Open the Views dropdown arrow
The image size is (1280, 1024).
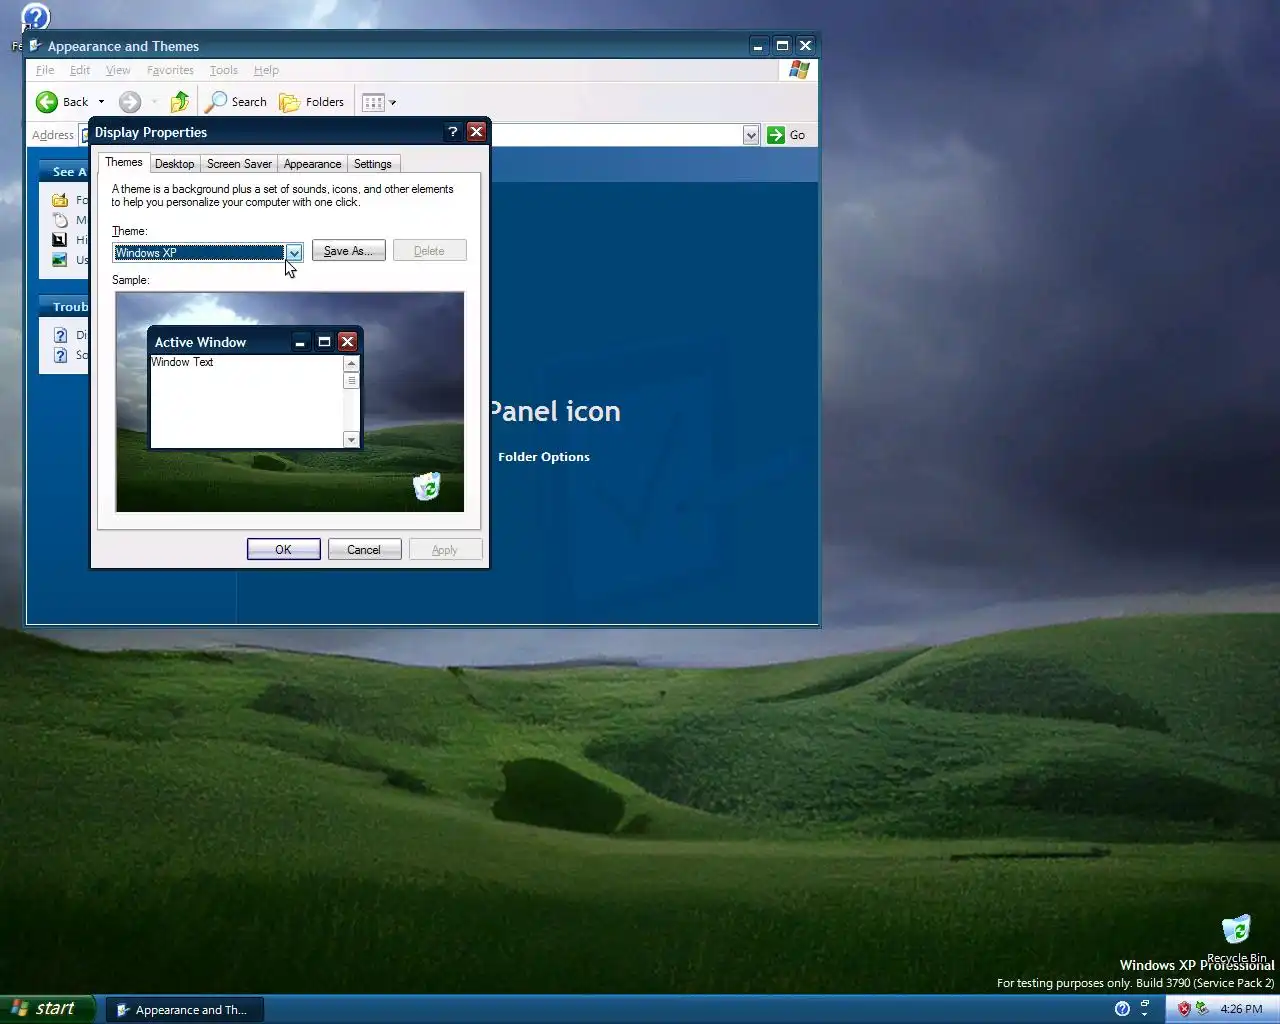click(x=393, y=102)
